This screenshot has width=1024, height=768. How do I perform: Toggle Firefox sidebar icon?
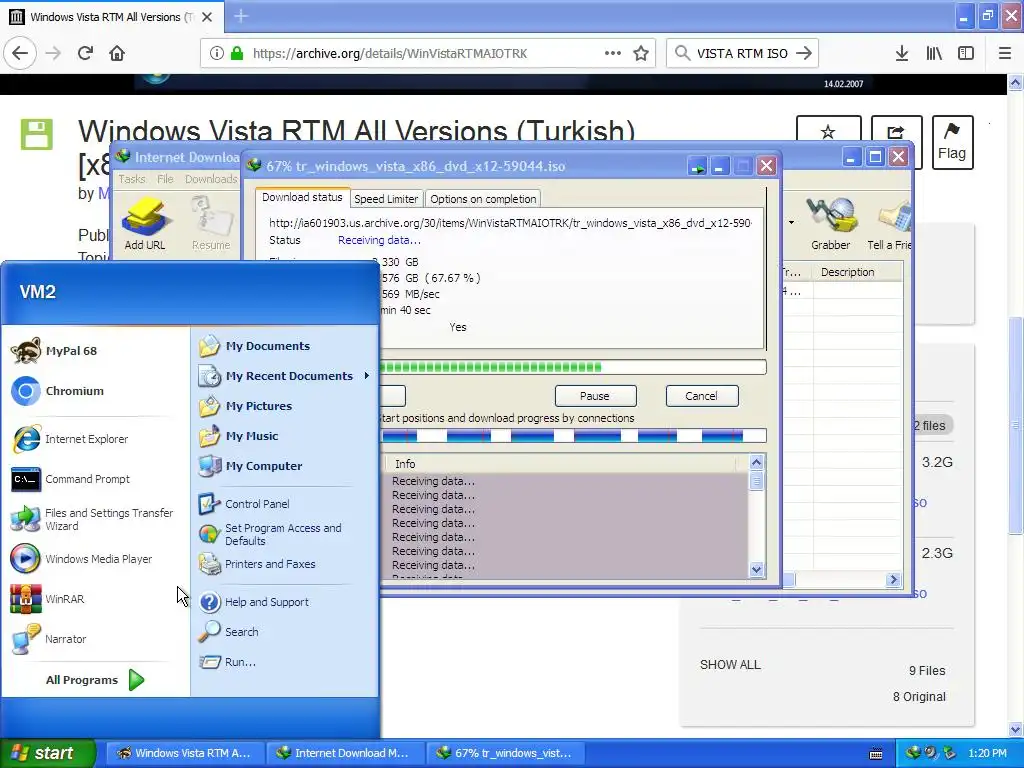[966, 54]
